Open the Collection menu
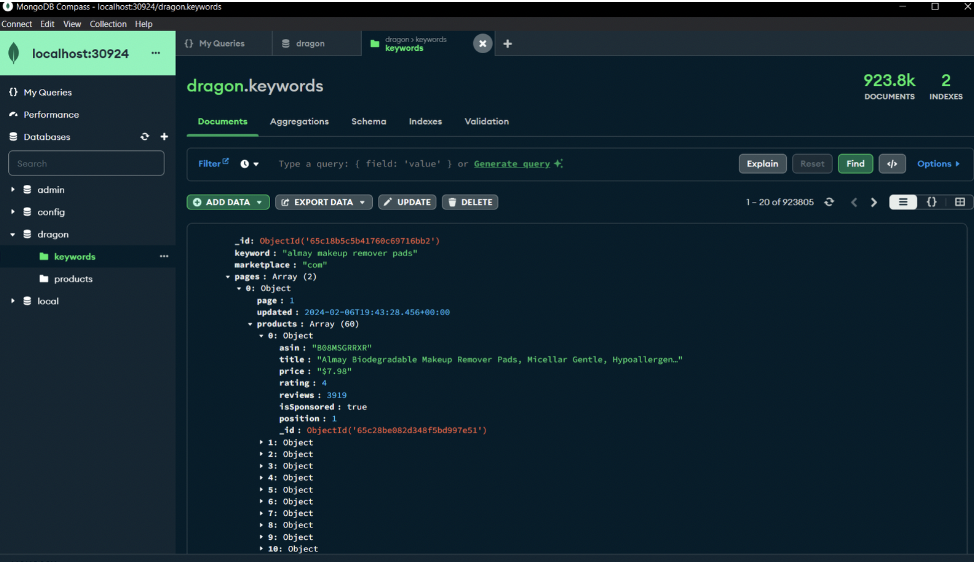This screenshot has height=562, width=974. click(108, 24)
